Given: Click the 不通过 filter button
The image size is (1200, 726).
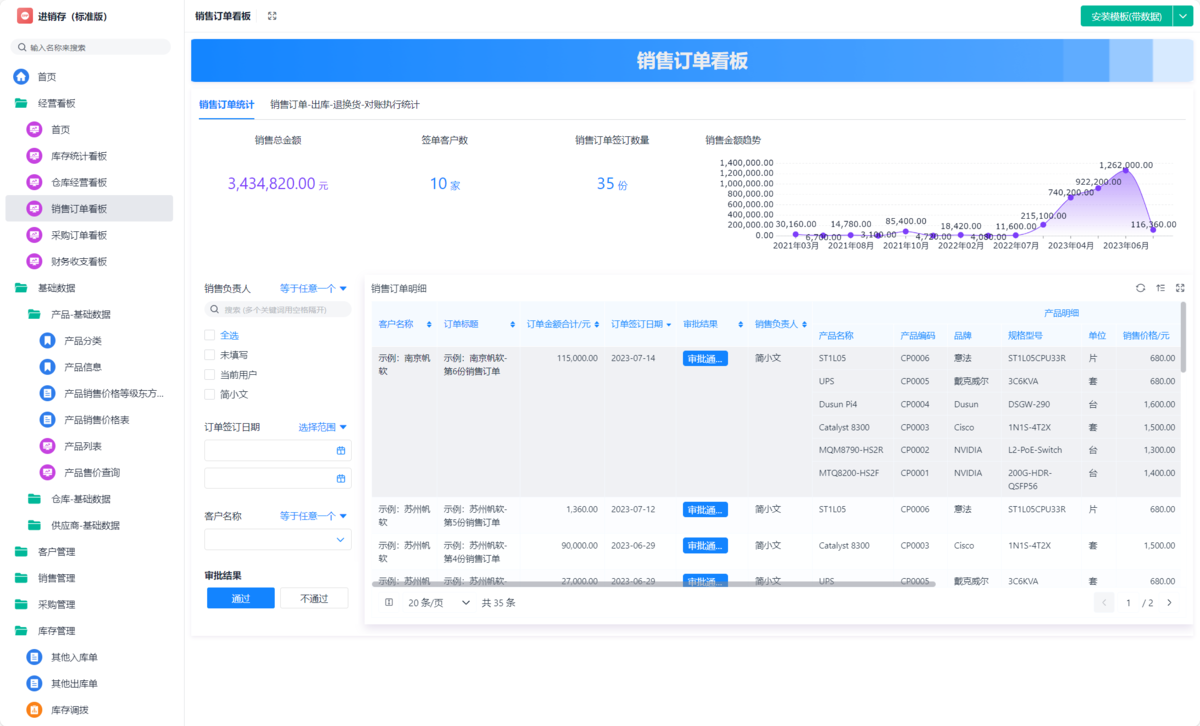Looking at the screenshot, I should [314, 598].
